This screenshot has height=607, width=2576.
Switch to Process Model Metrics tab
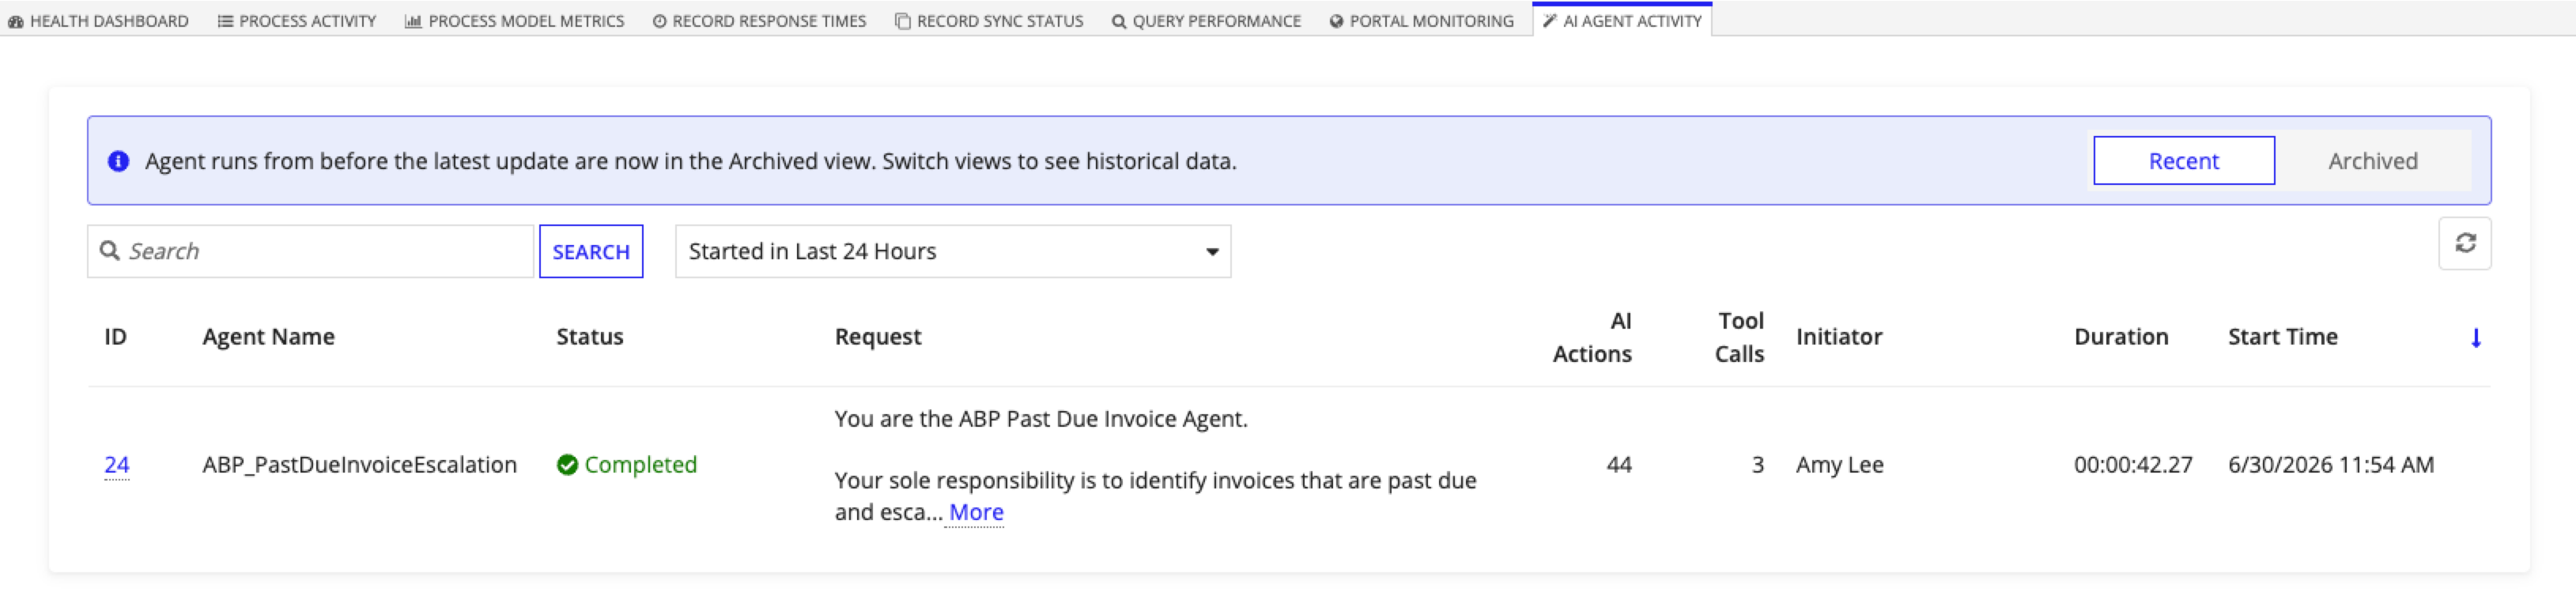point(514,21)
